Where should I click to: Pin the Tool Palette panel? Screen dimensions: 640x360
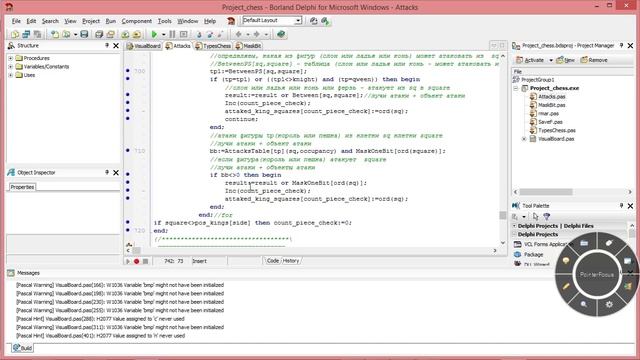pos(621,206)
